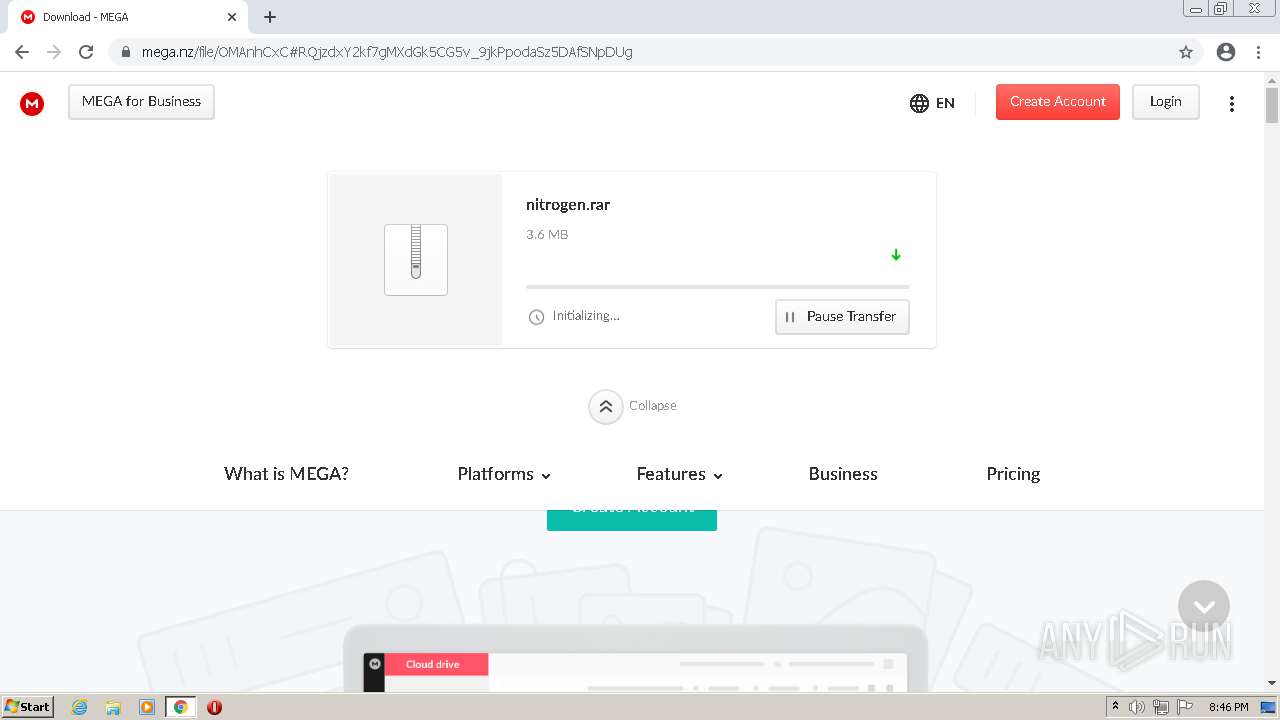
Task: Click the download progress bar
Action: [718, 287]
